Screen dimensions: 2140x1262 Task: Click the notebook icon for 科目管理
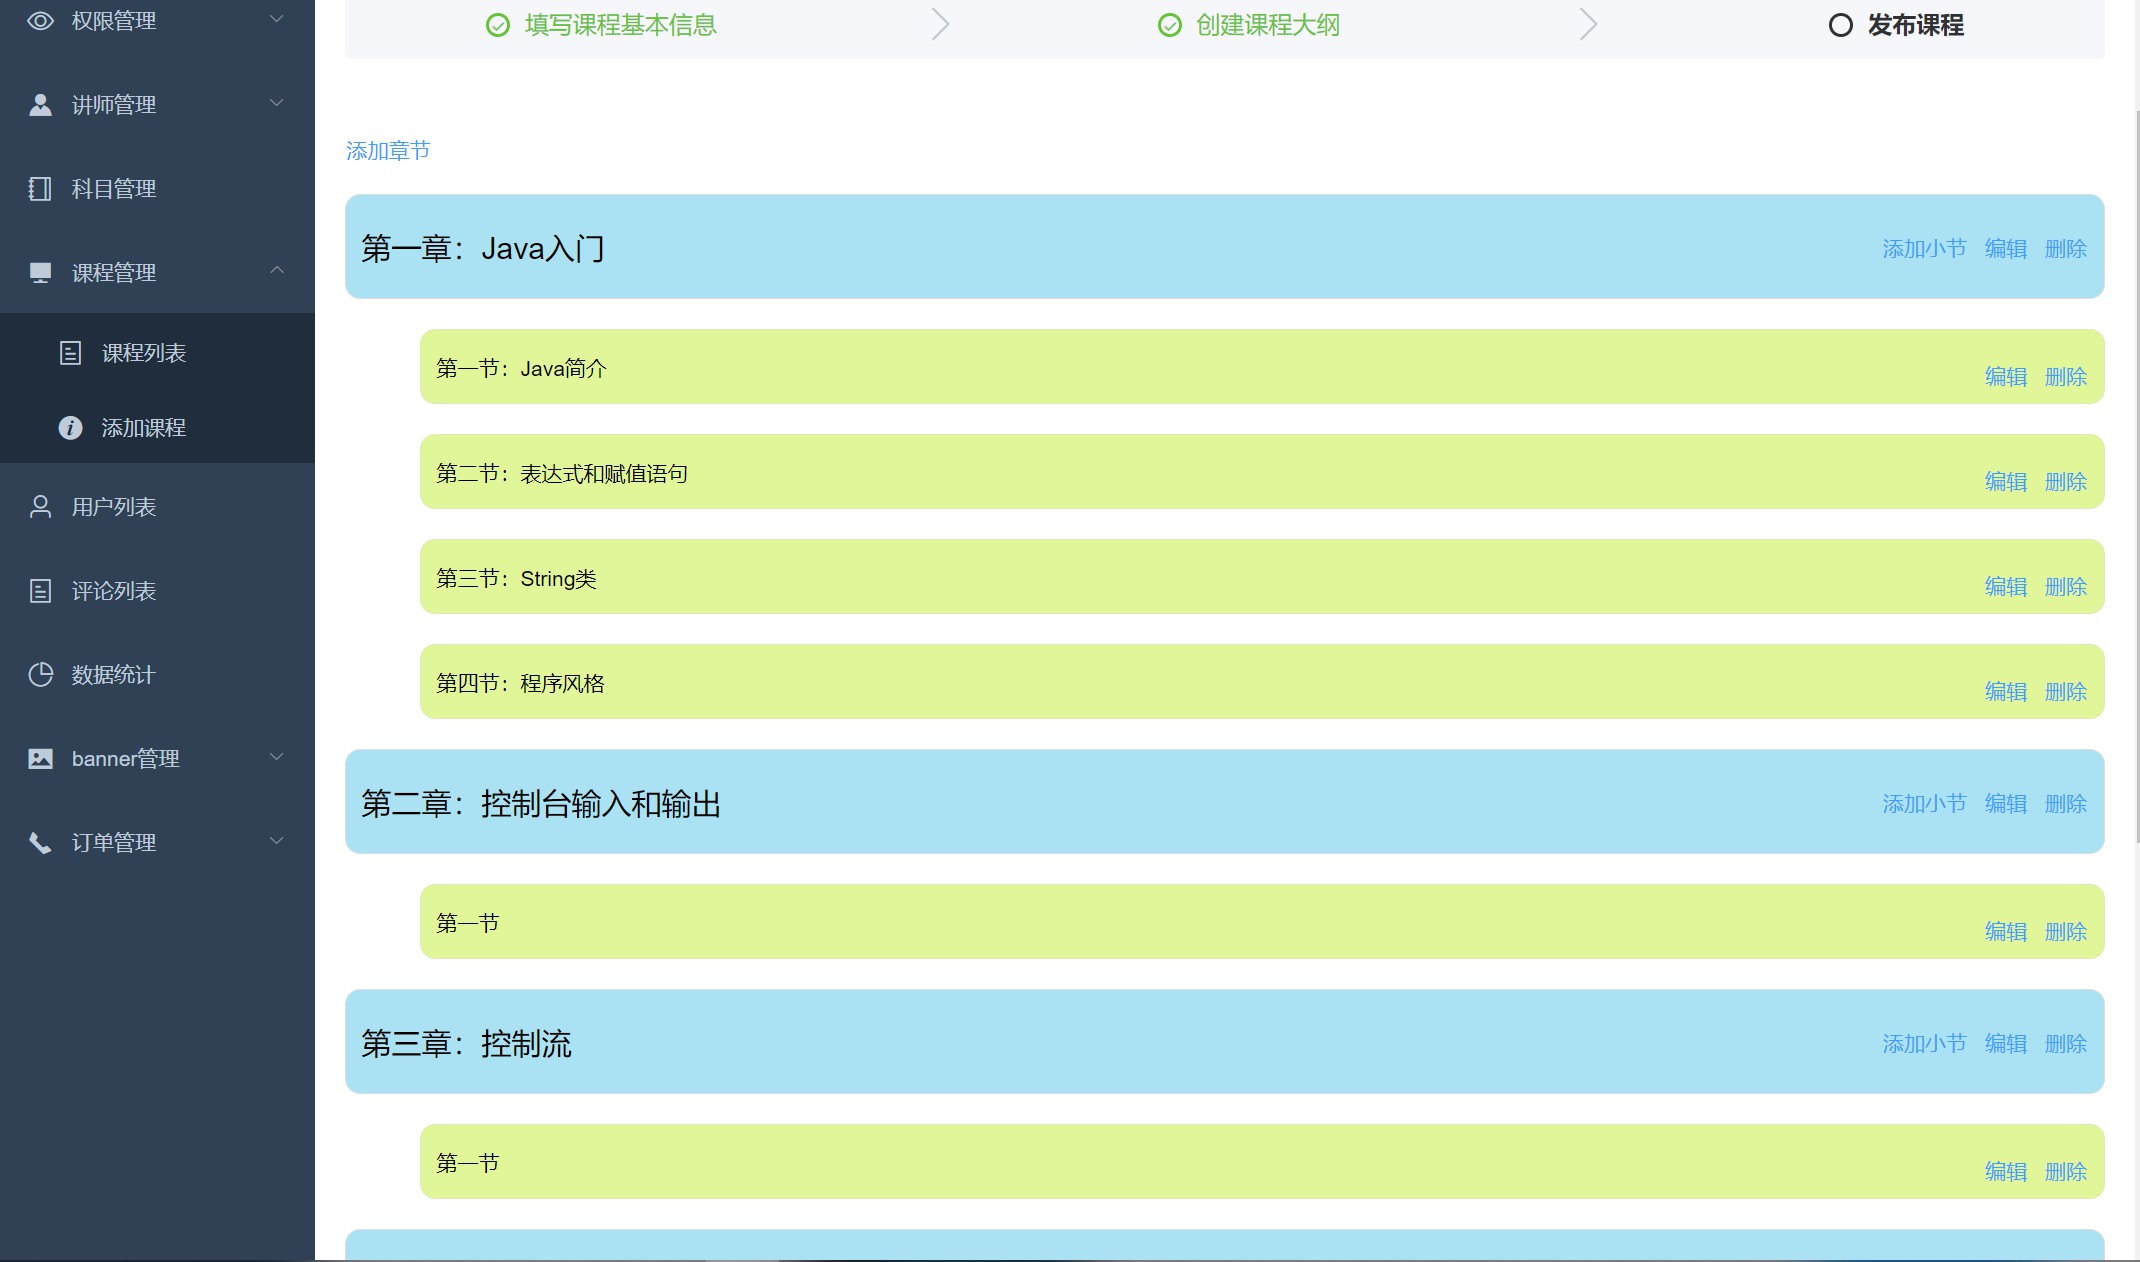click(40, 189)
